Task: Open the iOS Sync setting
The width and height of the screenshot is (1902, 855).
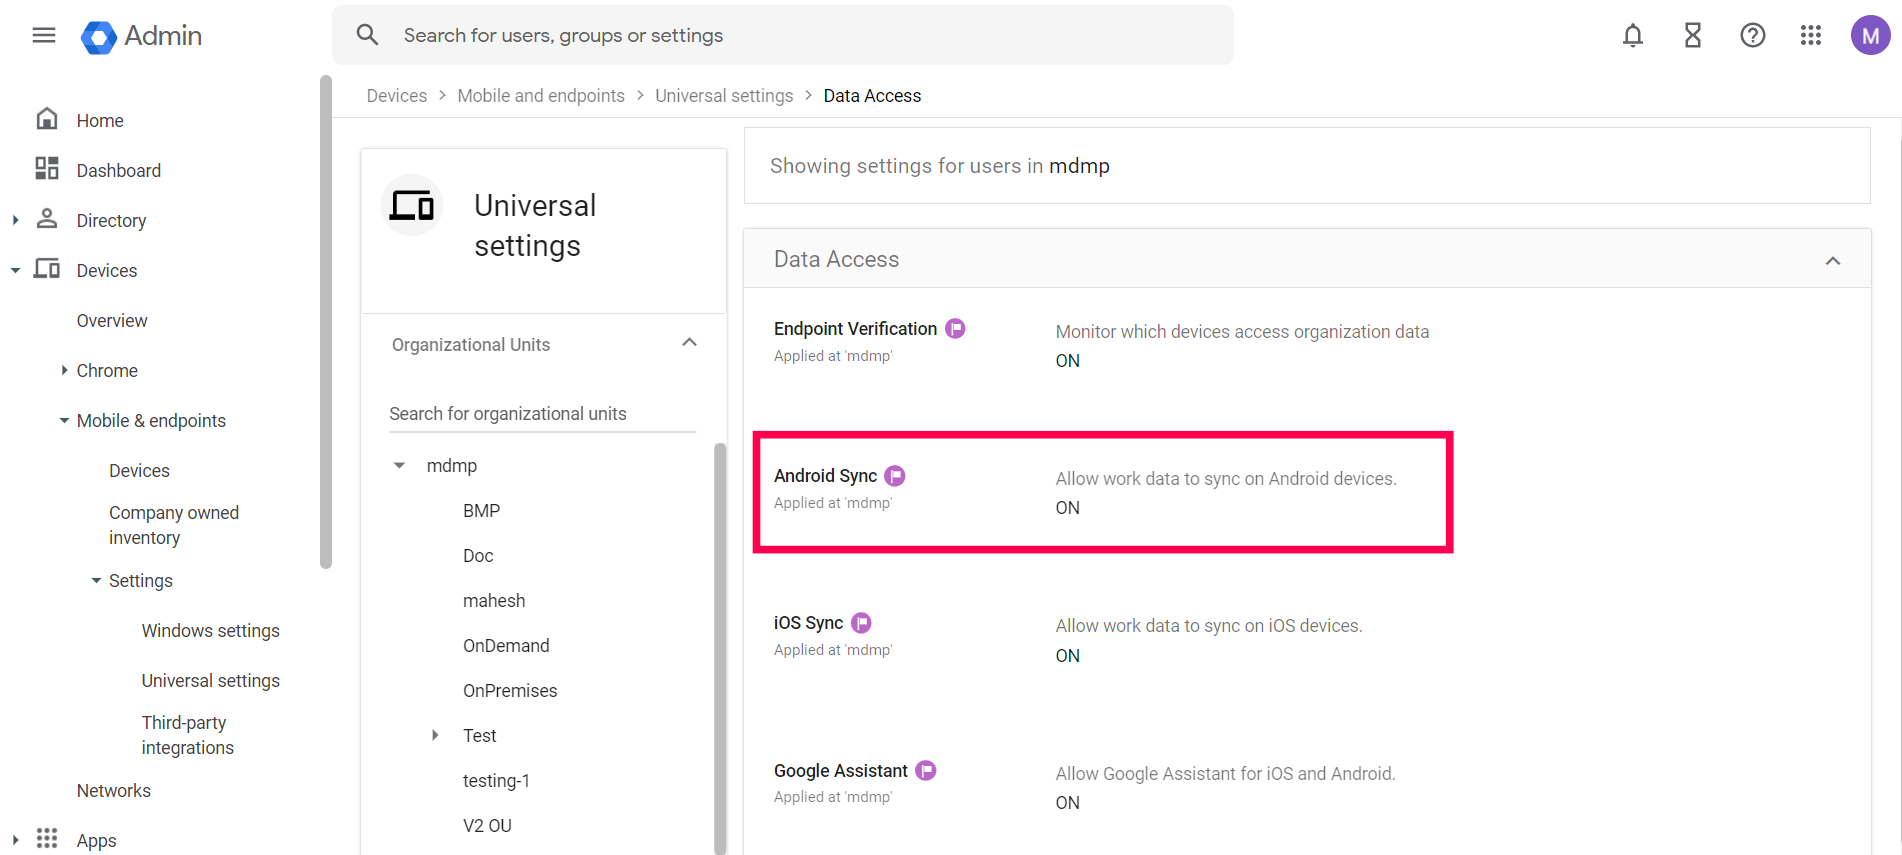Action: point(808,623)
